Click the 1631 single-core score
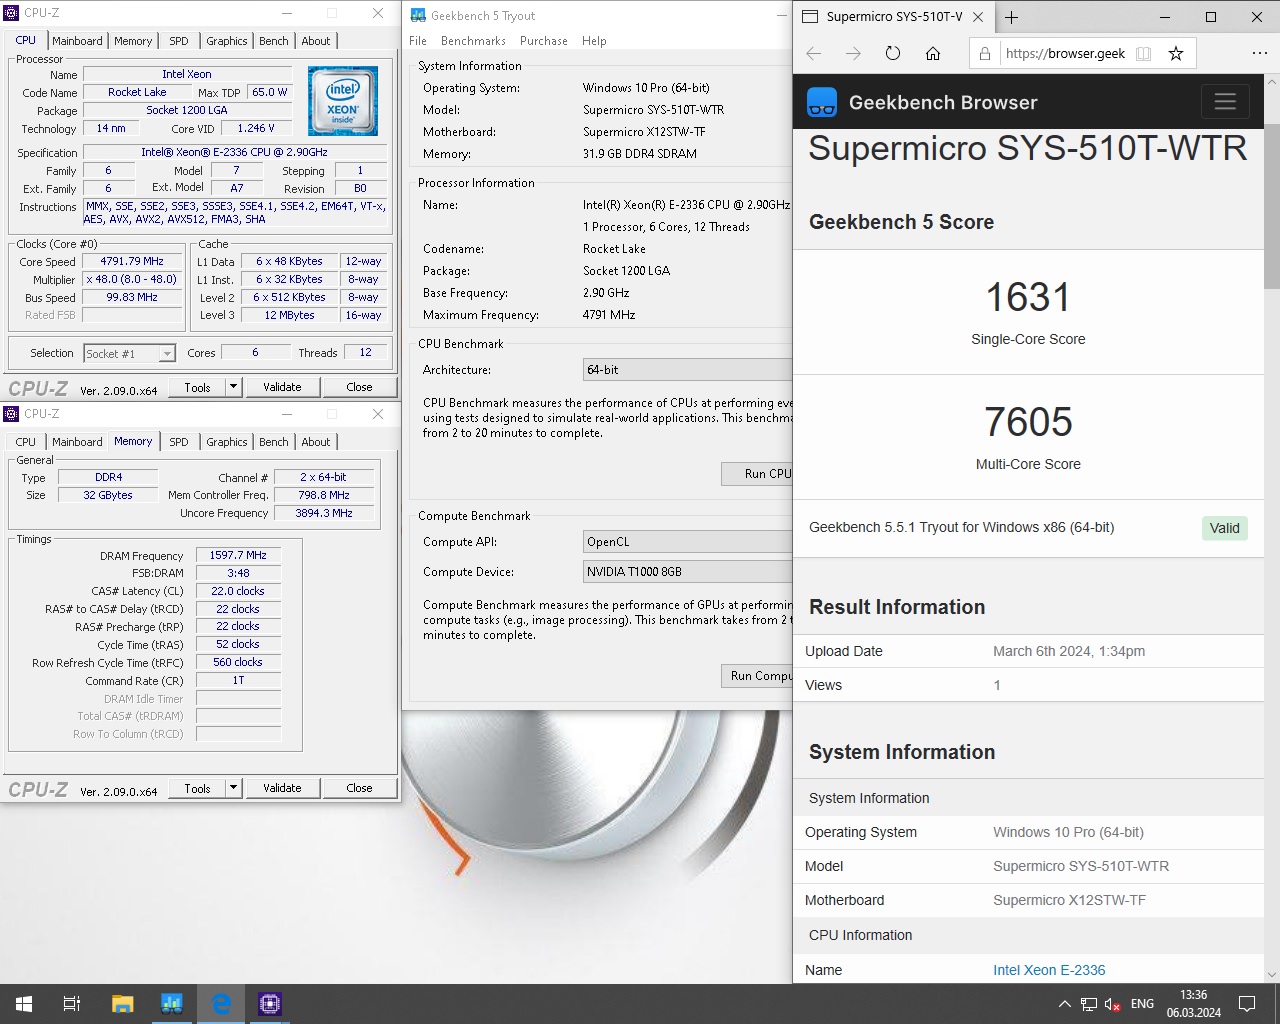Screen dimensions: 1280x1024 coord(1028,297)
